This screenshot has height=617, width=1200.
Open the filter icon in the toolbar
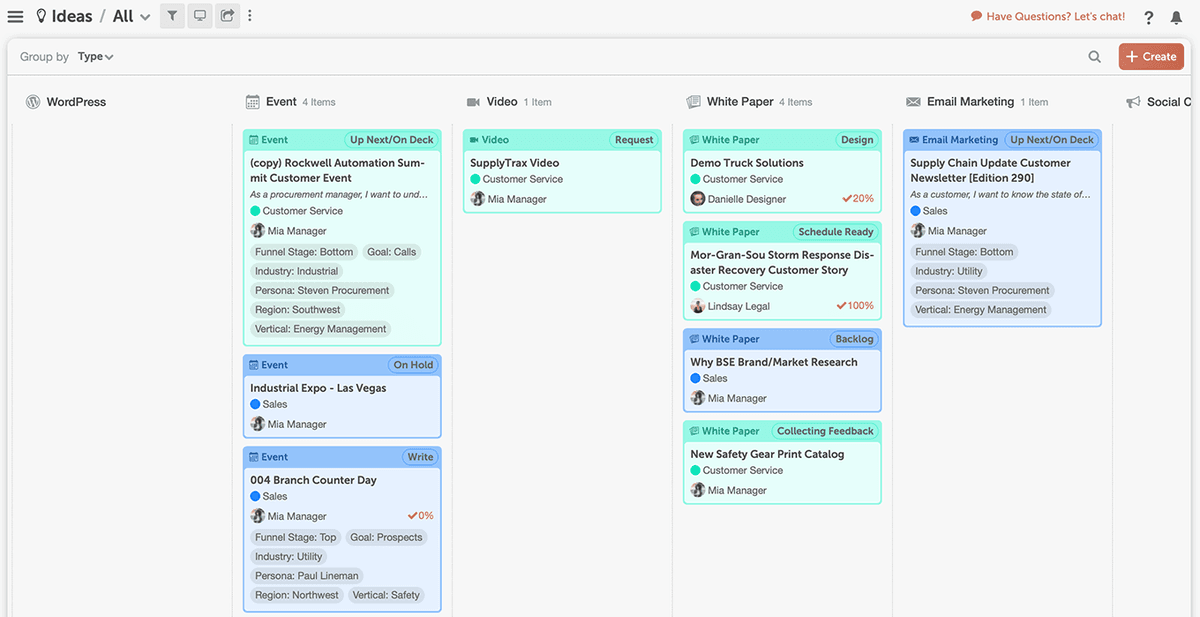[170, 16]
